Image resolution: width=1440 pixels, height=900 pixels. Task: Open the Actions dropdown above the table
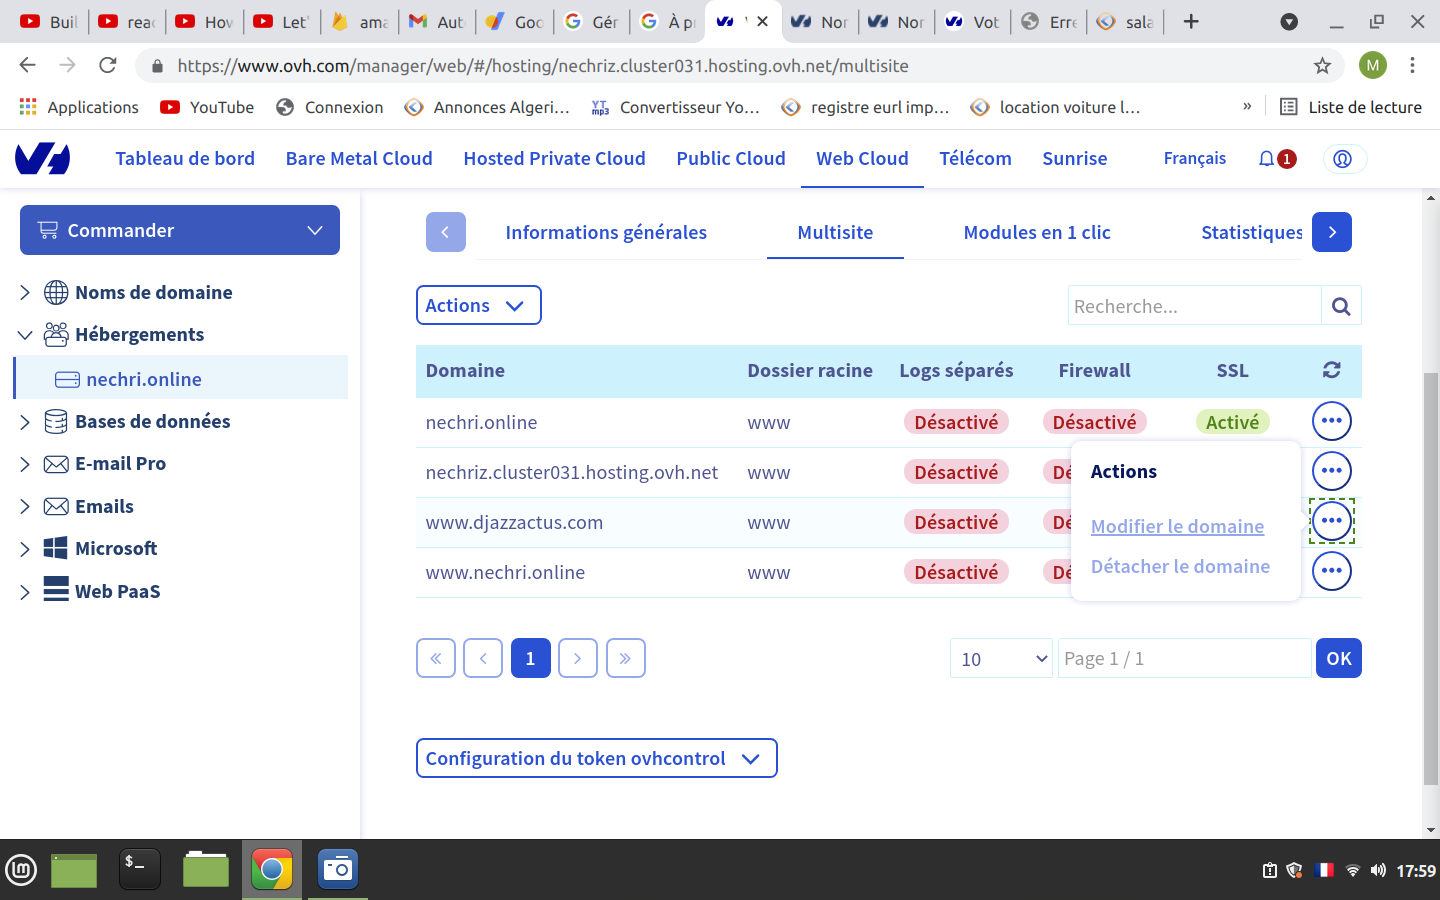[x=478, y=306]
